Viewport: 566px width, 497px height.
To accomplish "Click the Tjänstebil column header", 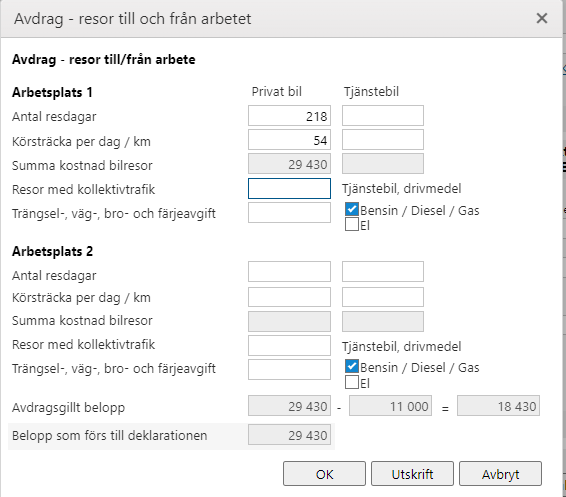I will tap(371, 92).
